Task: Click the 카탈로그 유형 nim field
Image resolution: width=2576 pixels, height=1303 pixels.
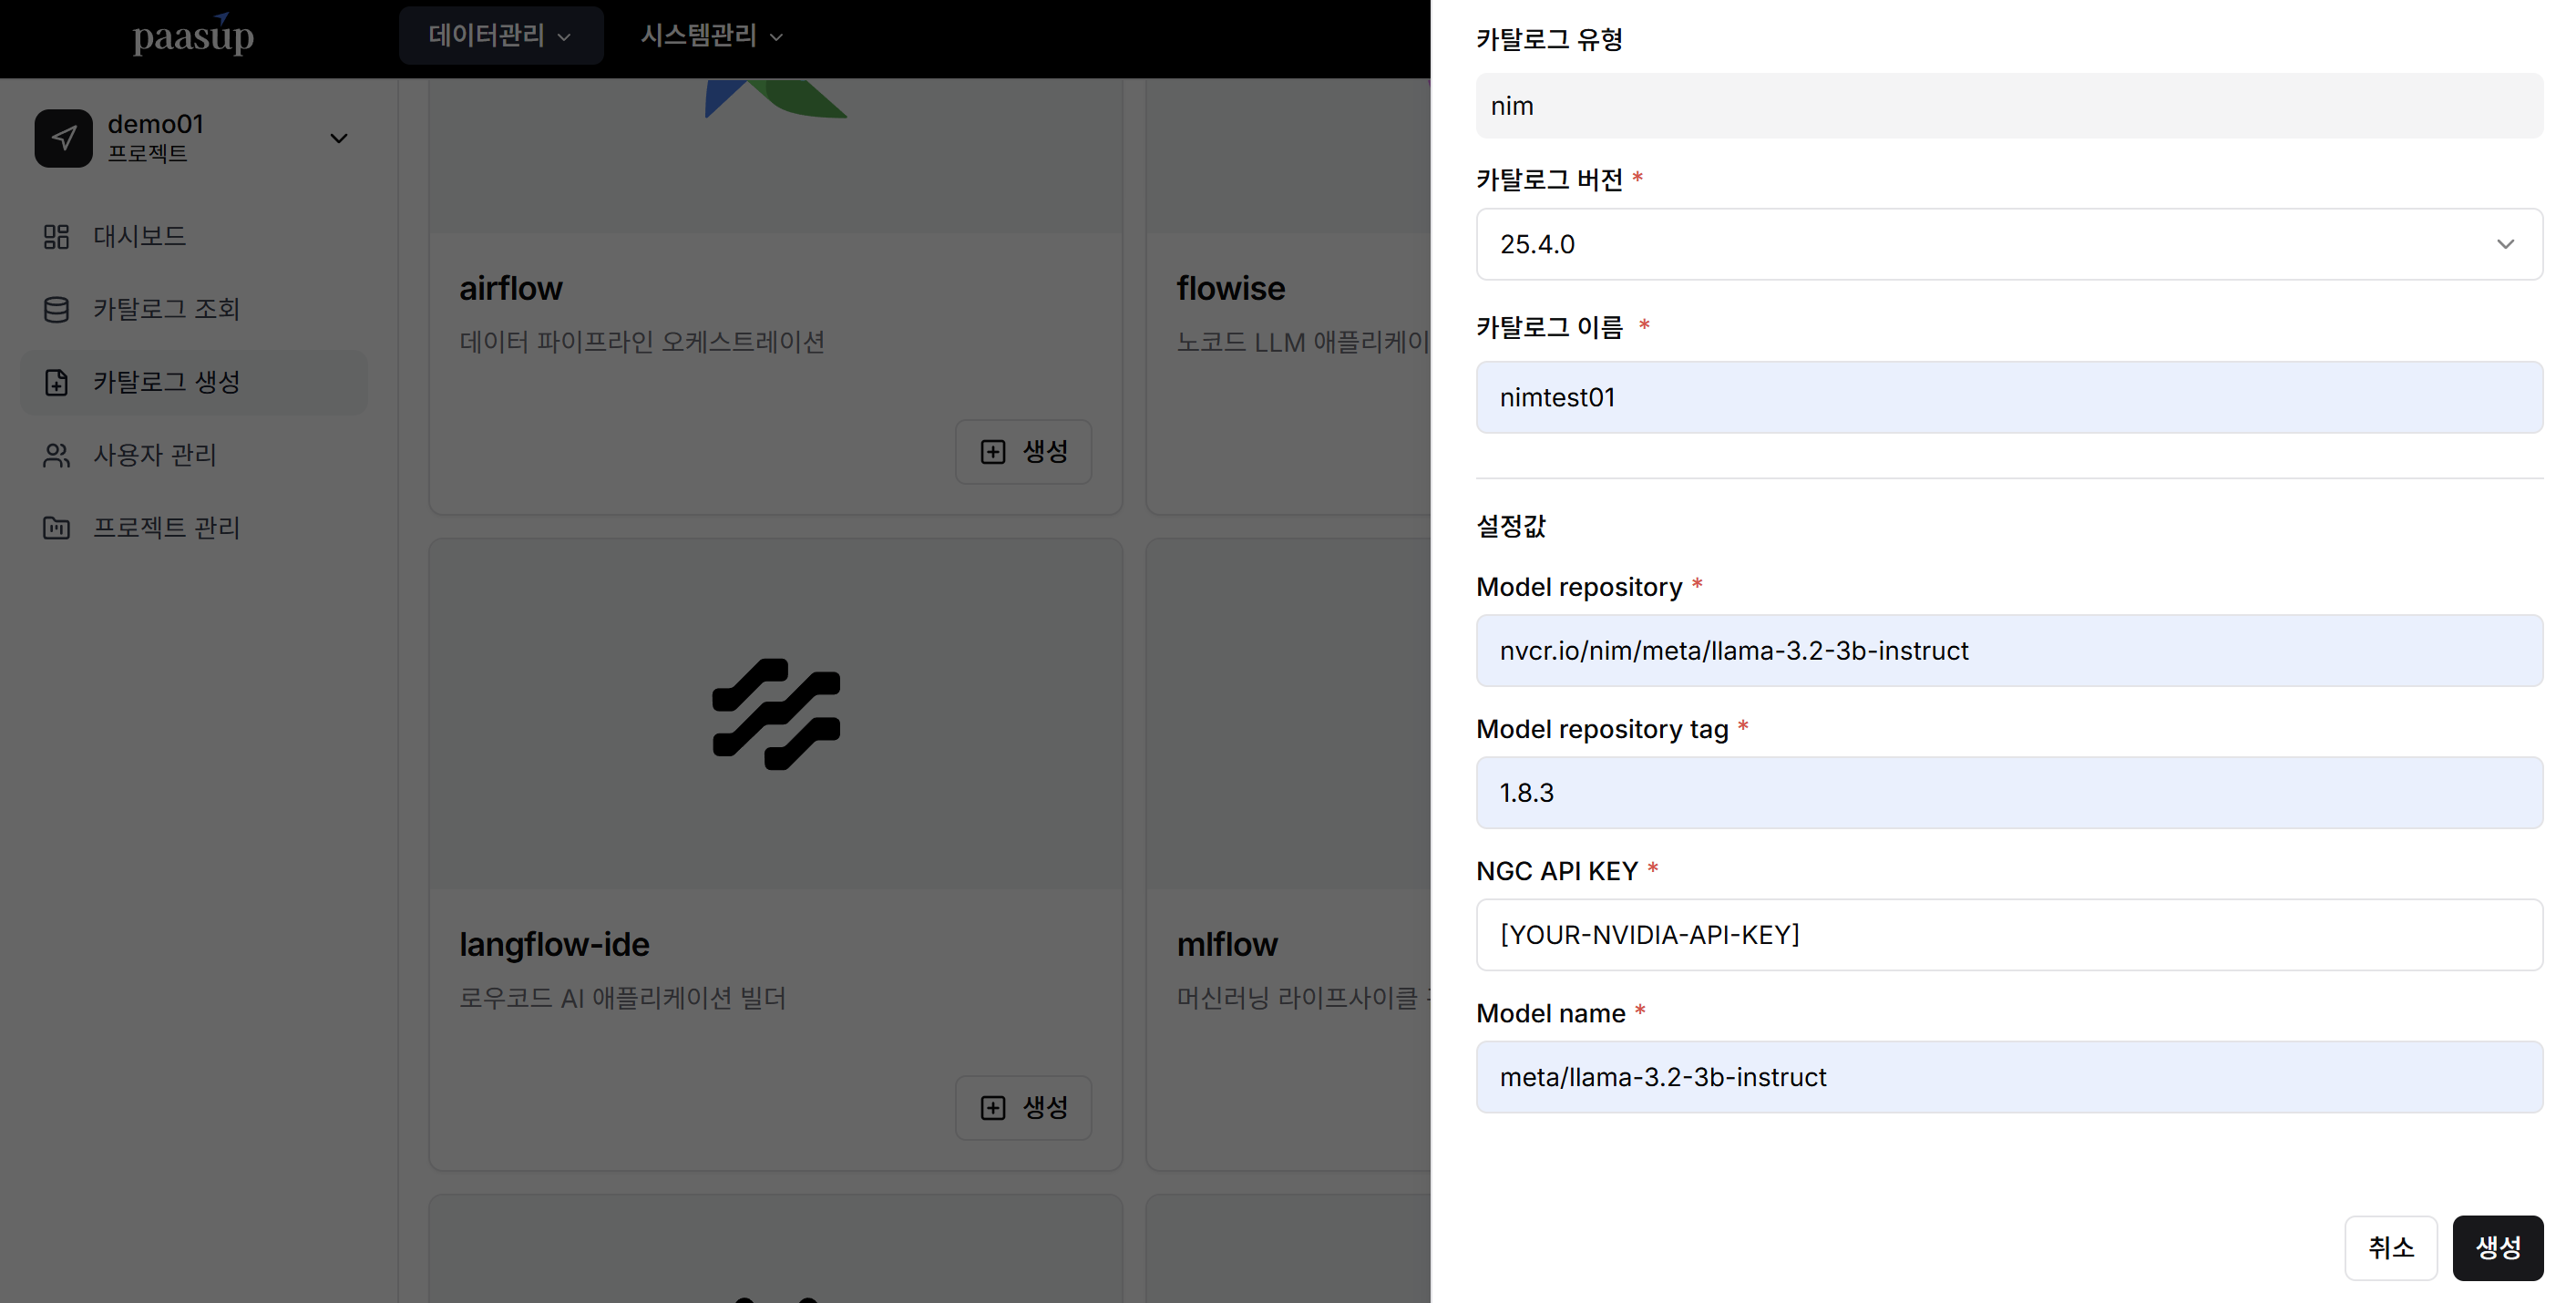Action: [x=2009, y=106]
